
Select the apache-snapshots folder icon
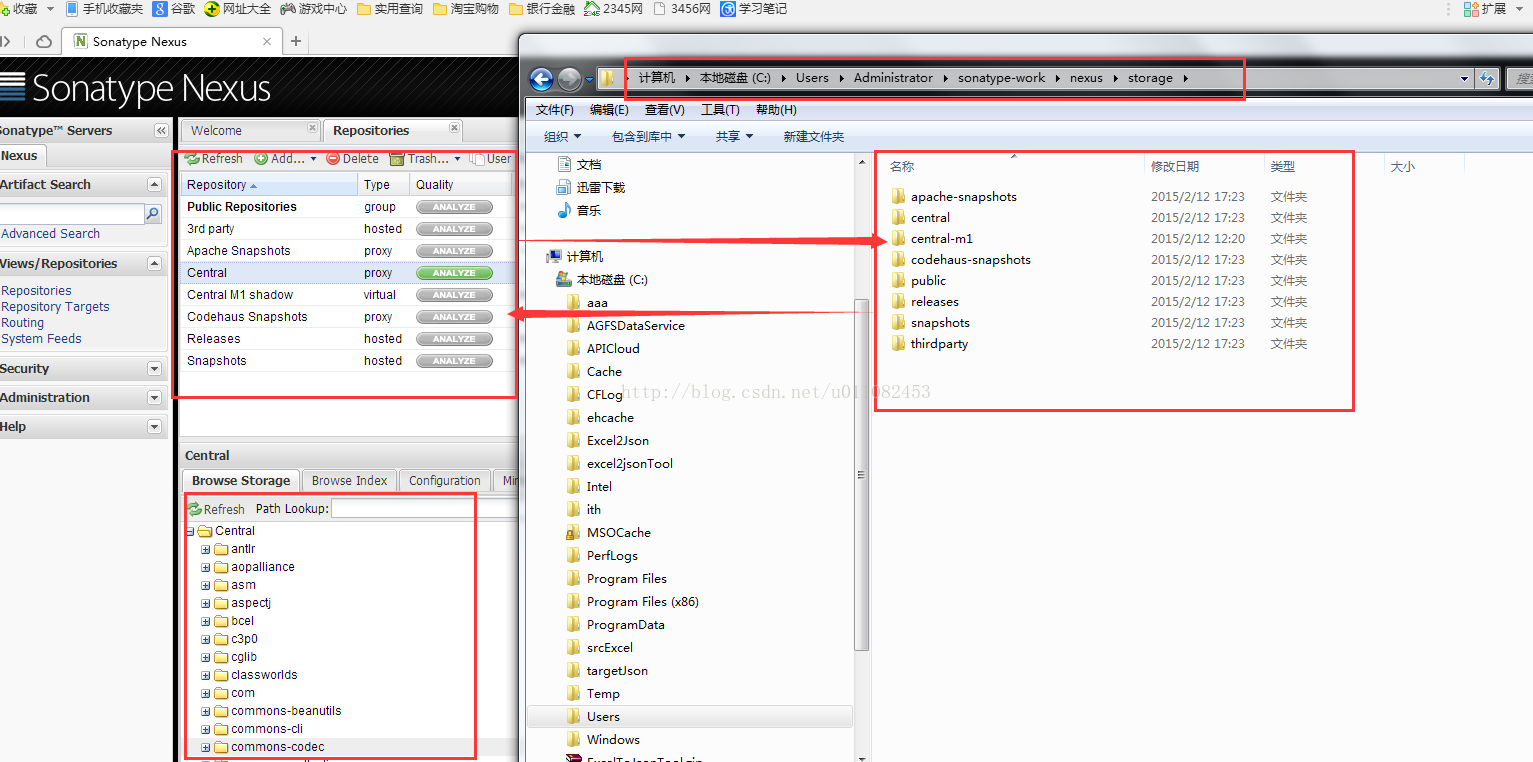click(898, 196)
